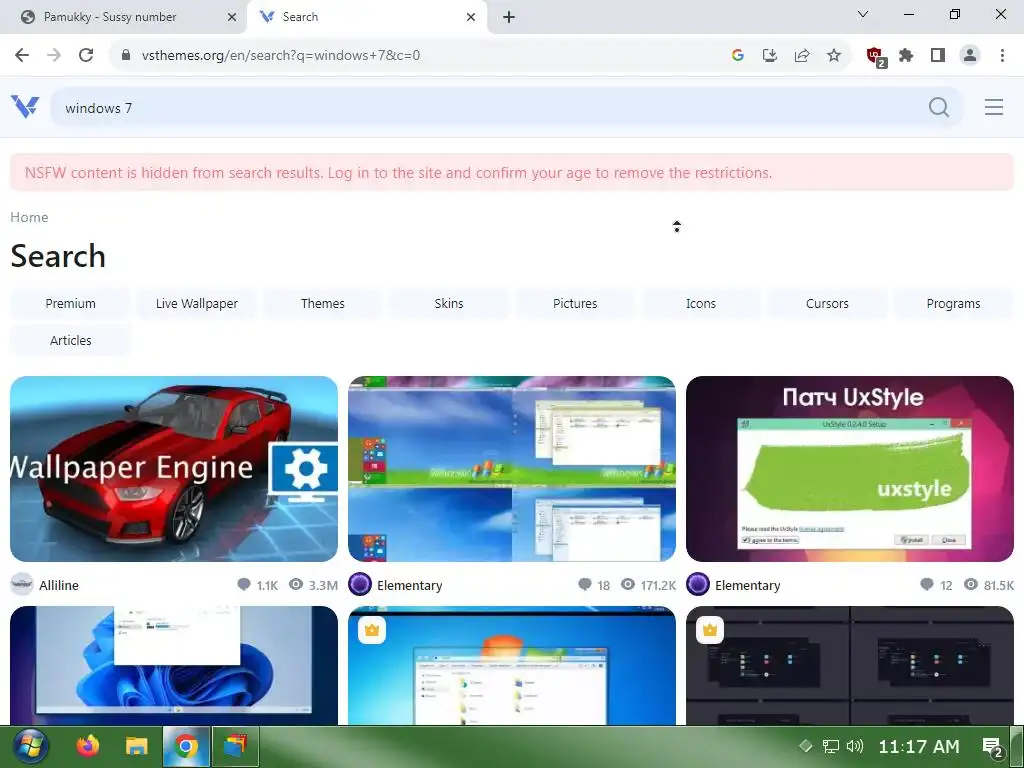Filter results by Programs
Screen dimensions: 1024x768
click(953, 303)
